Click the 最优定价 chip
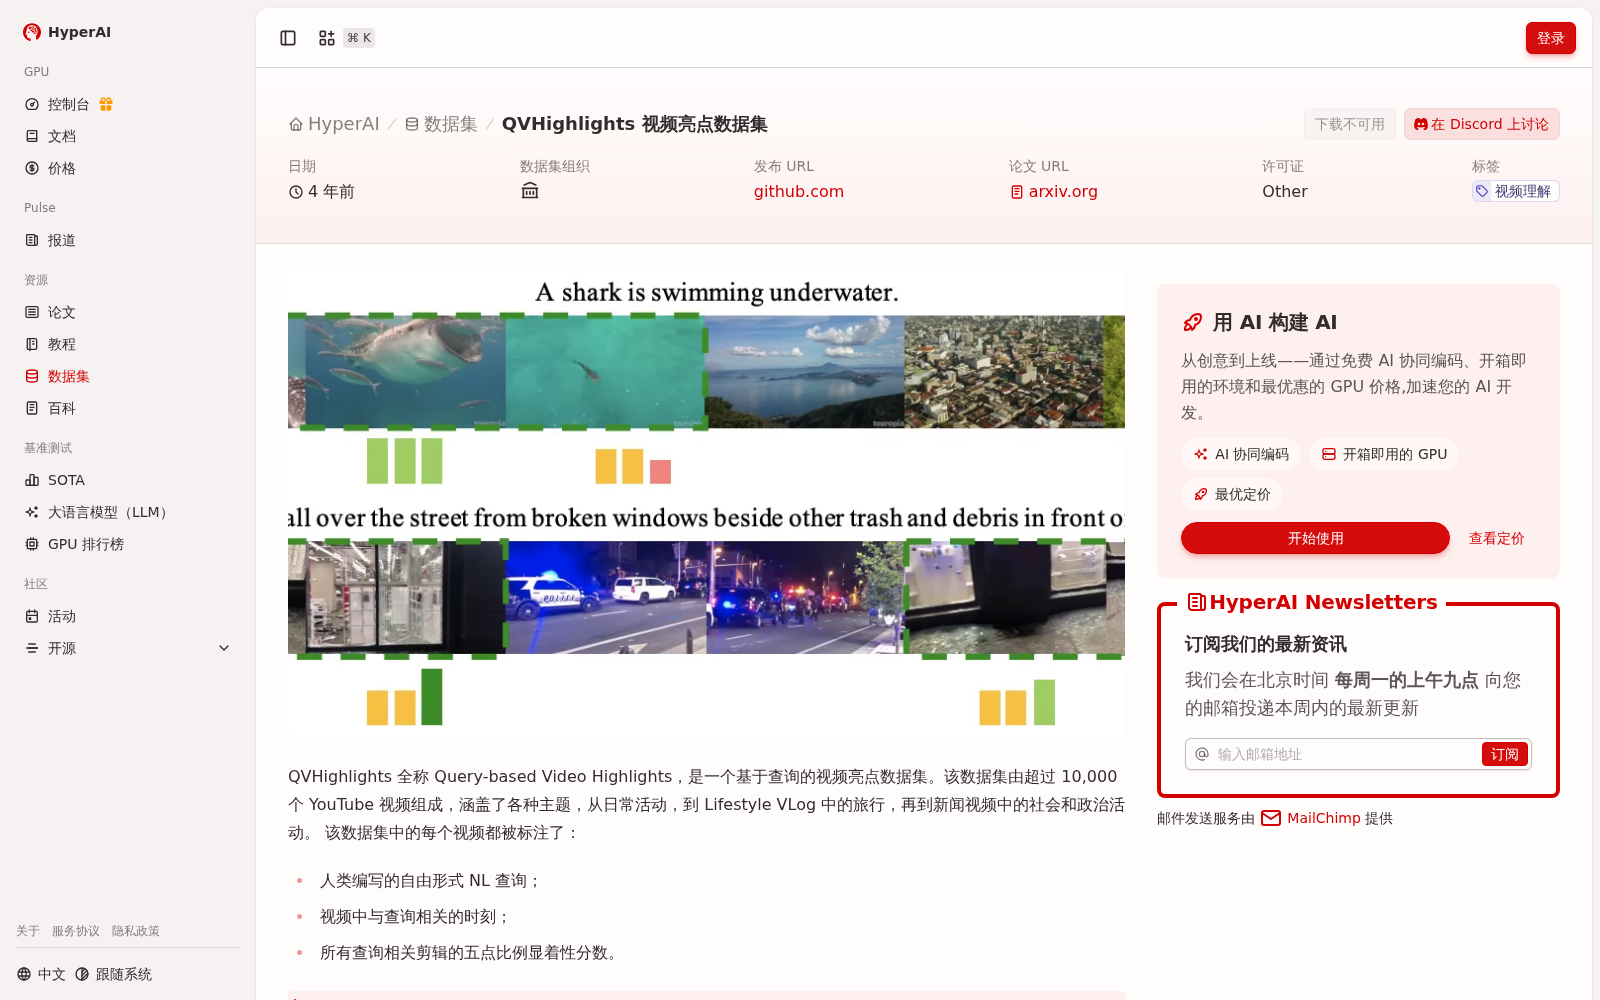 (x=1232, y=494)
